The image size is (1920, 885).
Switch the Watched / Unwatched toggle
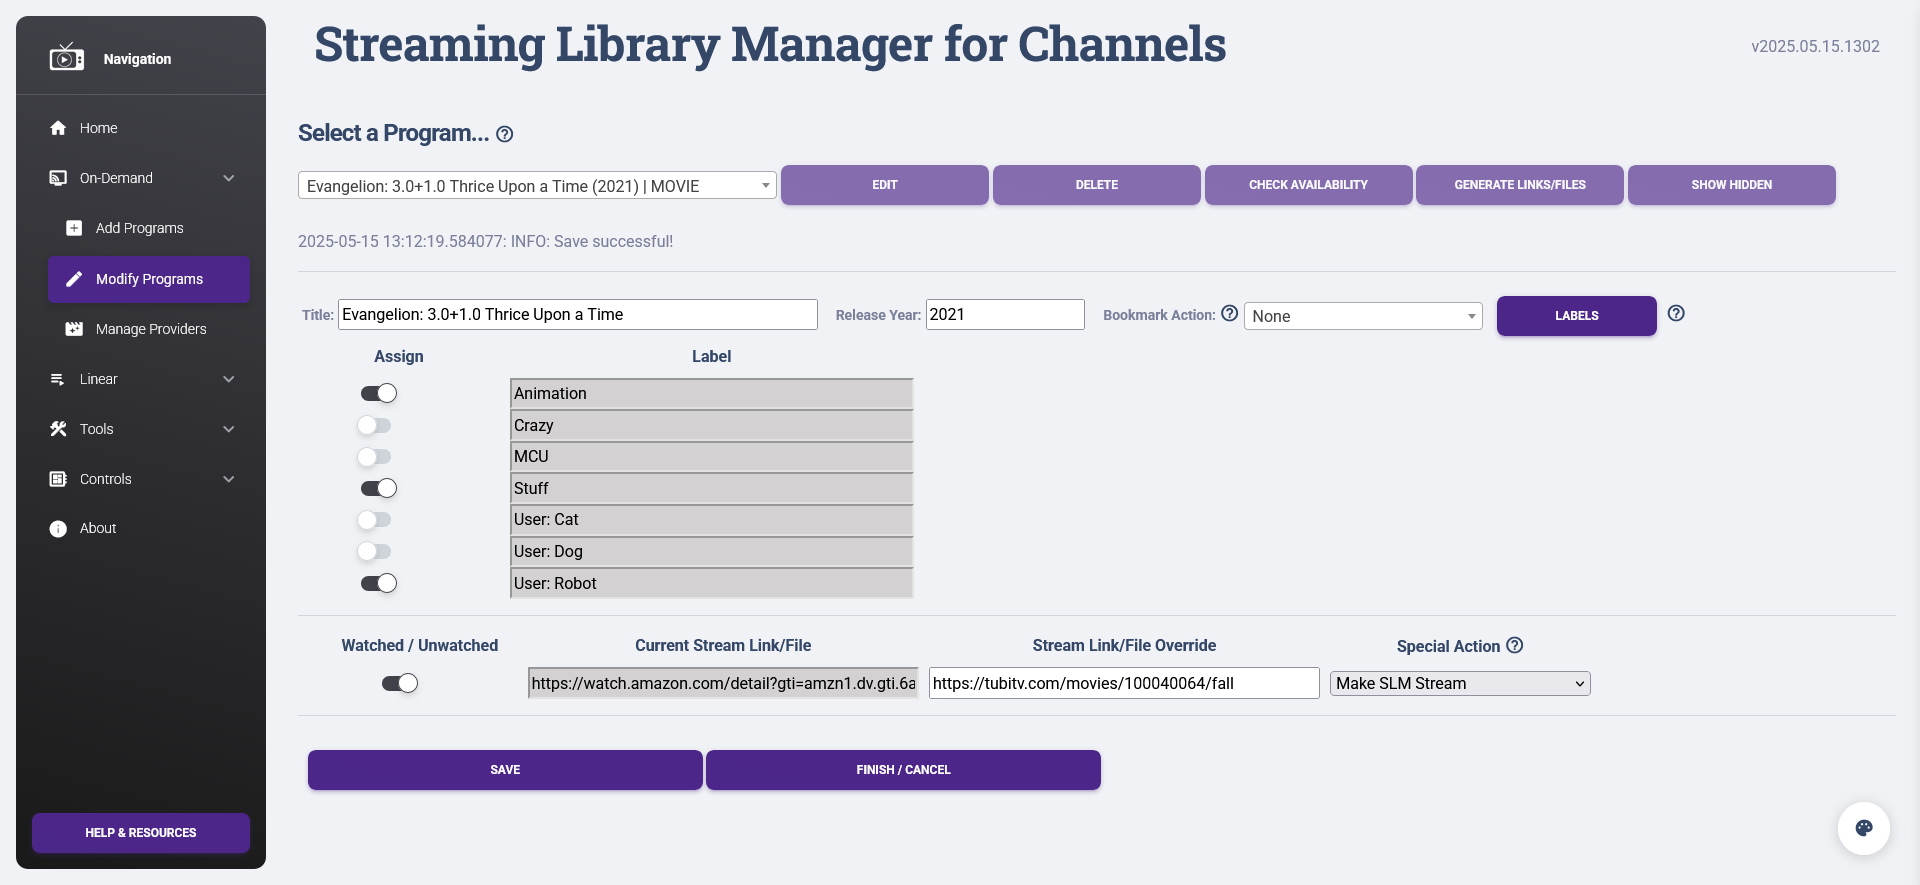pyautogui.click(x=400, y=683)
